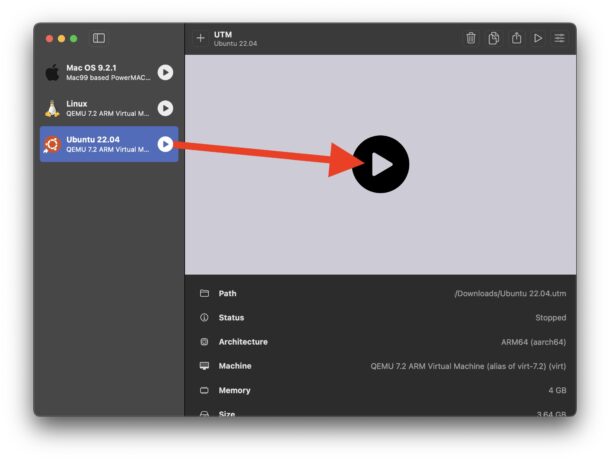Start Ubuntu 22.04 using sidebar play button
The image size is (610, 461).
point(165,144)
